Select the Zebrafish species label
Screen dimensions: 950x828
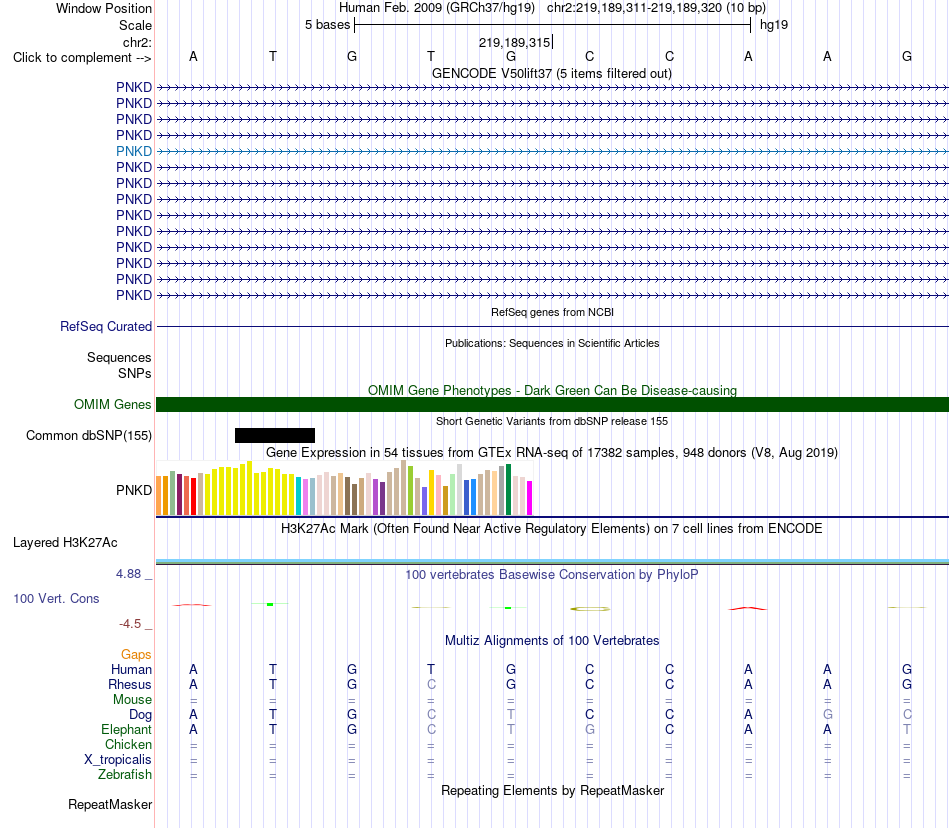[125, 774]
